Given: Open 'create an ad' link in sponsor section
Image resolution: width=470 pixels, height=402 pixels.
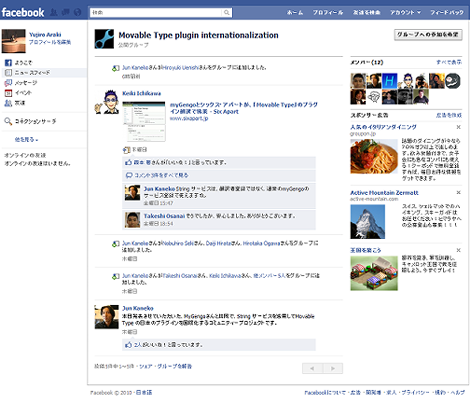Looking at the screenshot, I should coord(449,115).
